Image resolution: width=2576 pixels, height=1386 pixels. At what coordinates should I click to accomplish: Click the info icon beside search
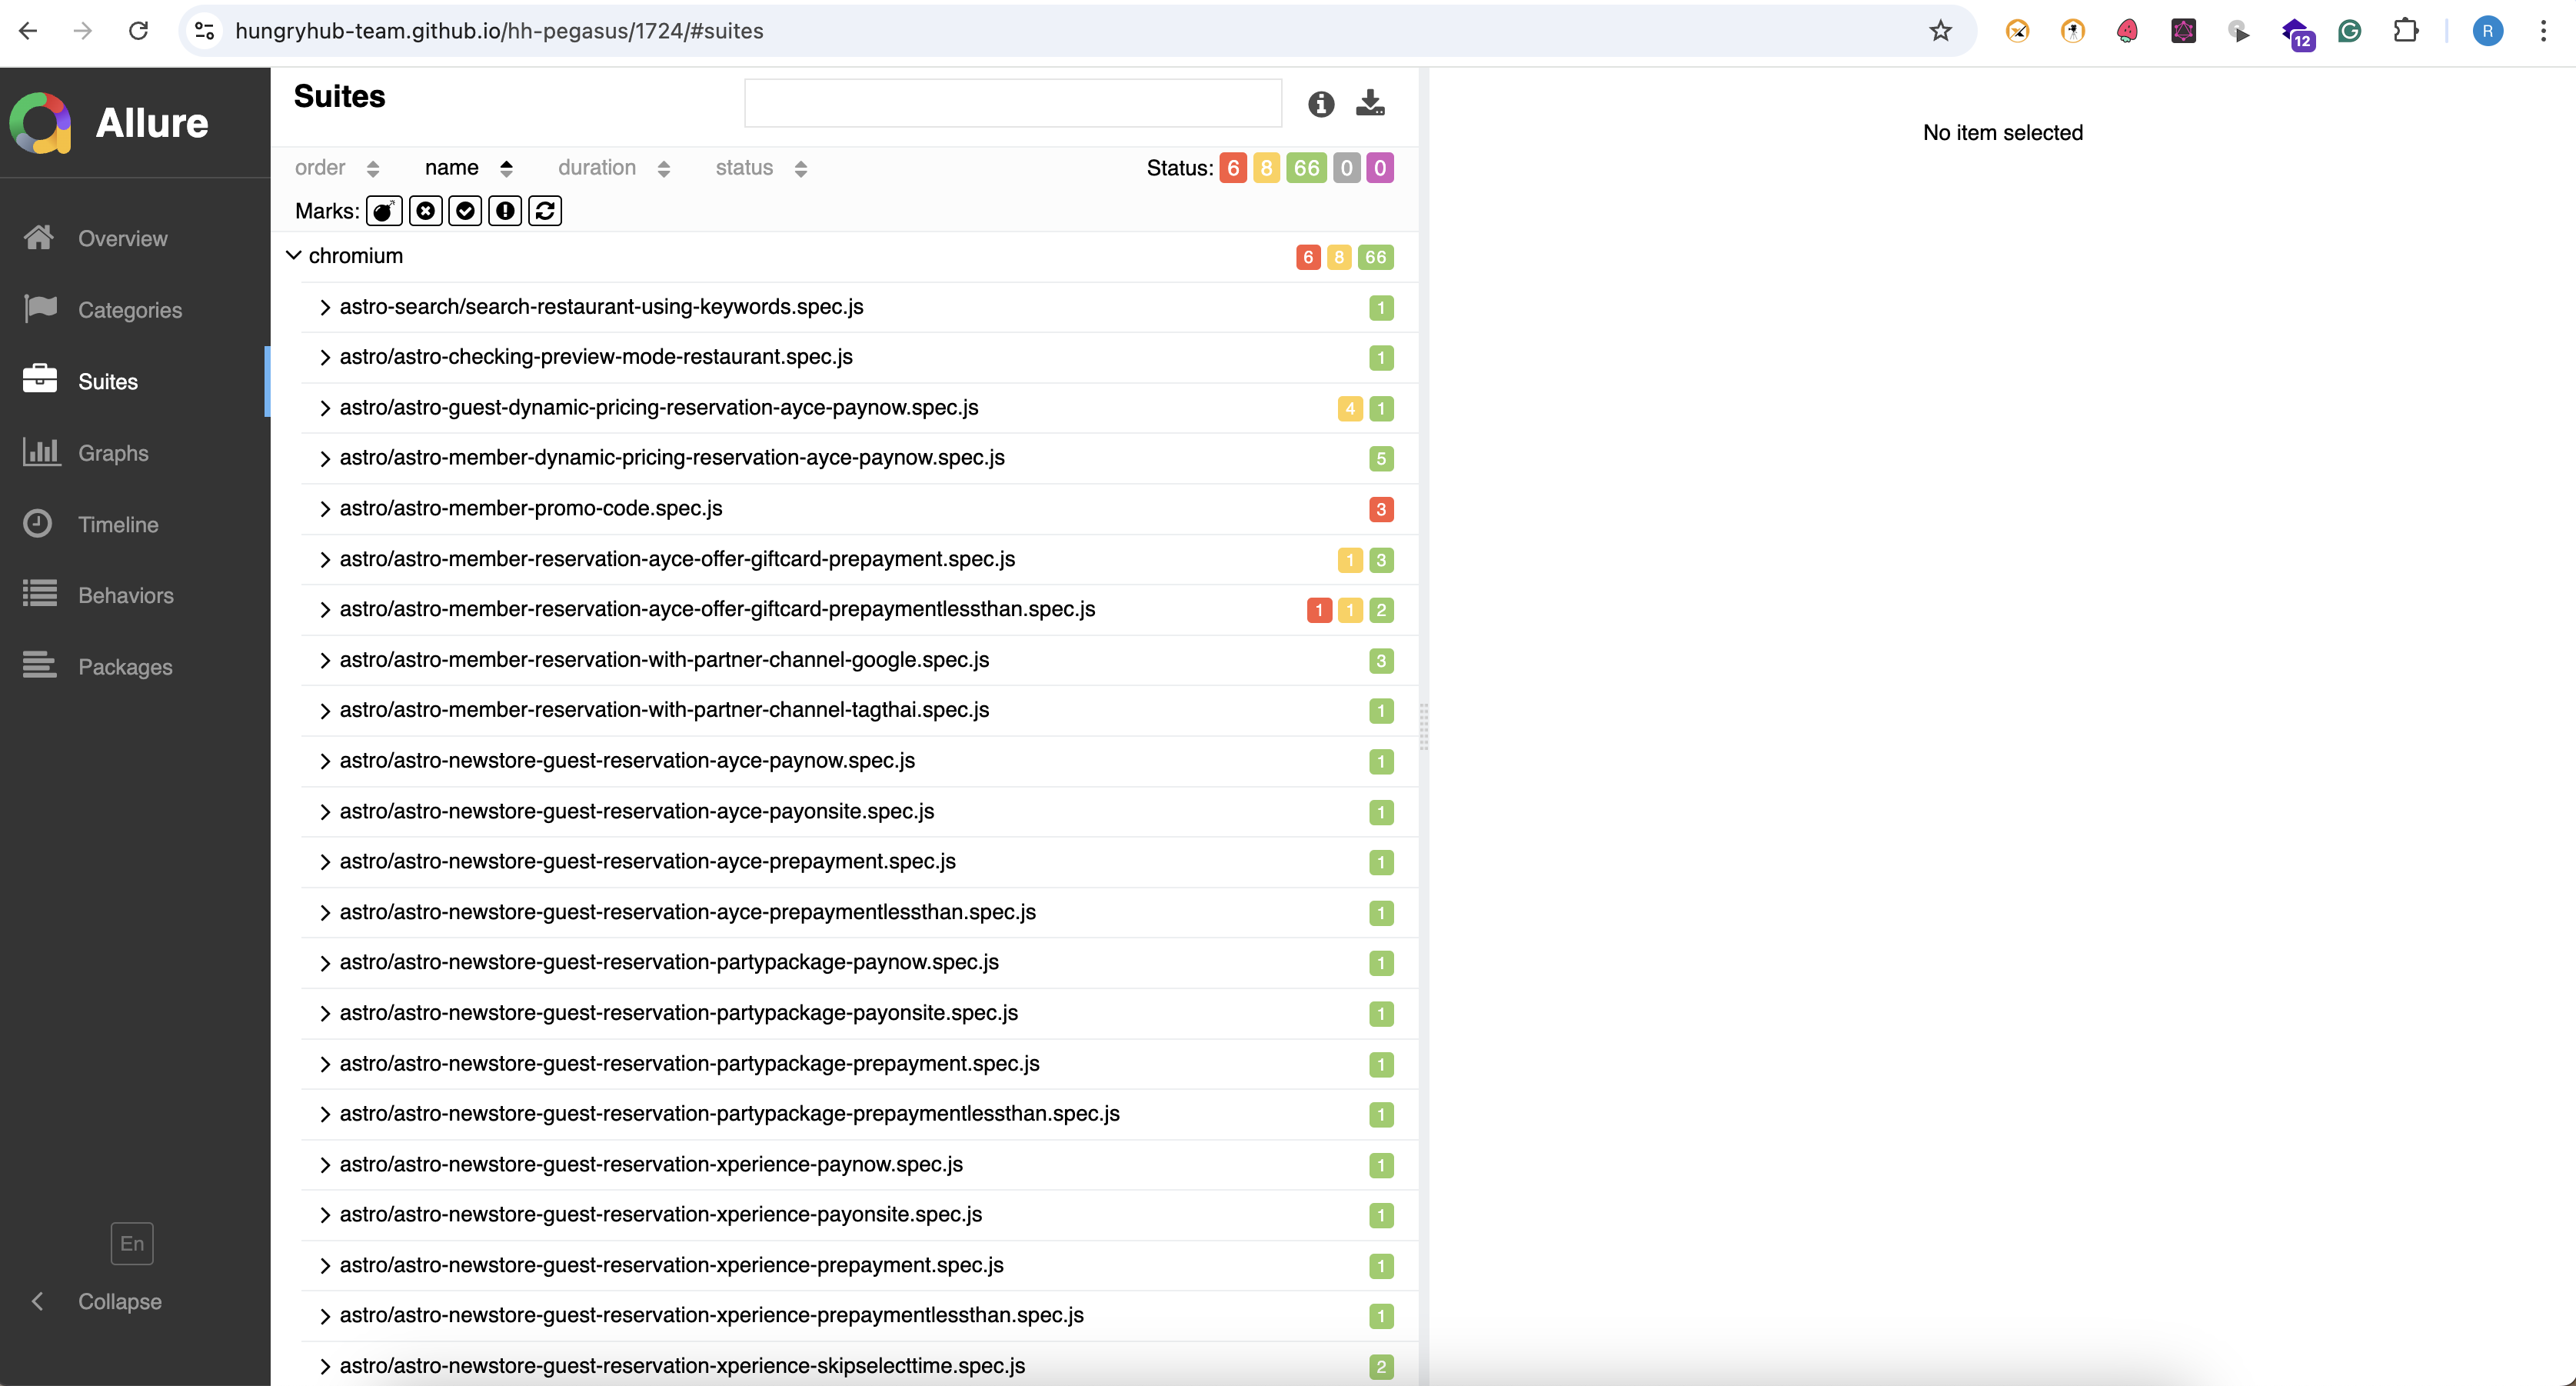[1321, 104]
